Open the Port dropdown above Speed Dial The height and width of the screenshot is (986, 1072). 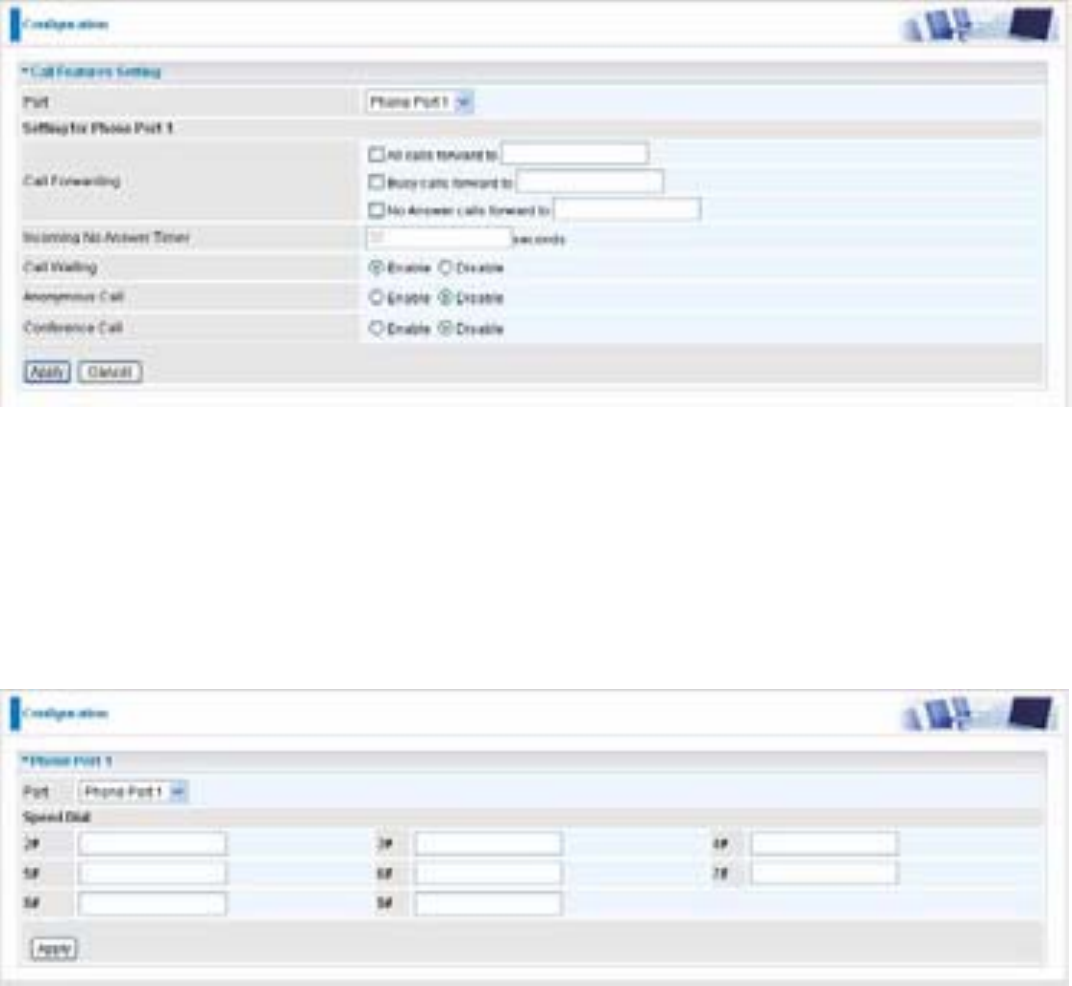tap(133, 792)
